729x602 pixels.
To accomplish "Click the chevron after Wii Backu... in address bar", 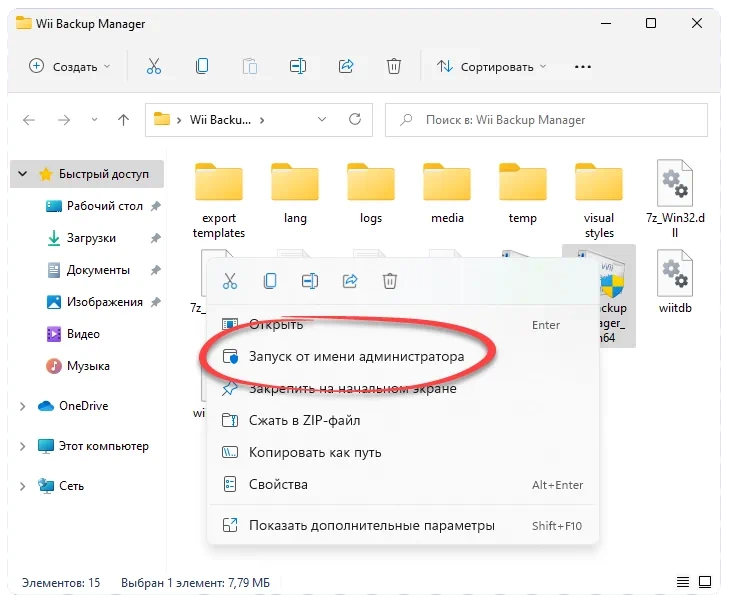I will point(262,120).
